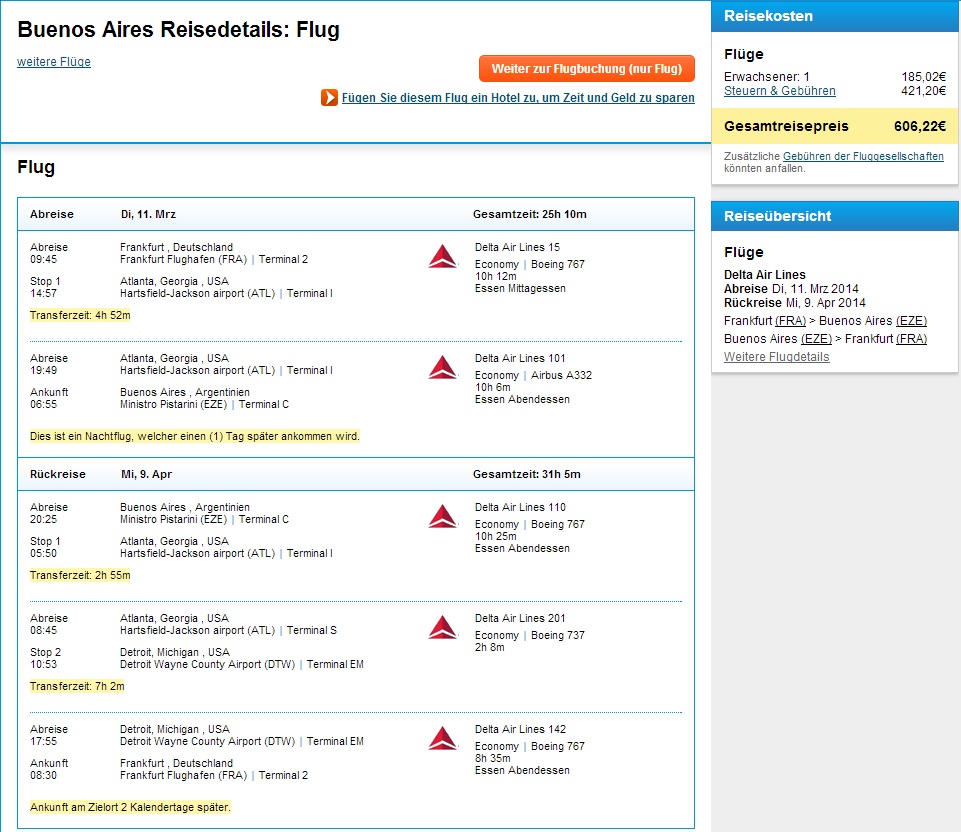Click 'Transferzeit: 2h 55m' notice

pyautogui.click(x=80, y=575)
